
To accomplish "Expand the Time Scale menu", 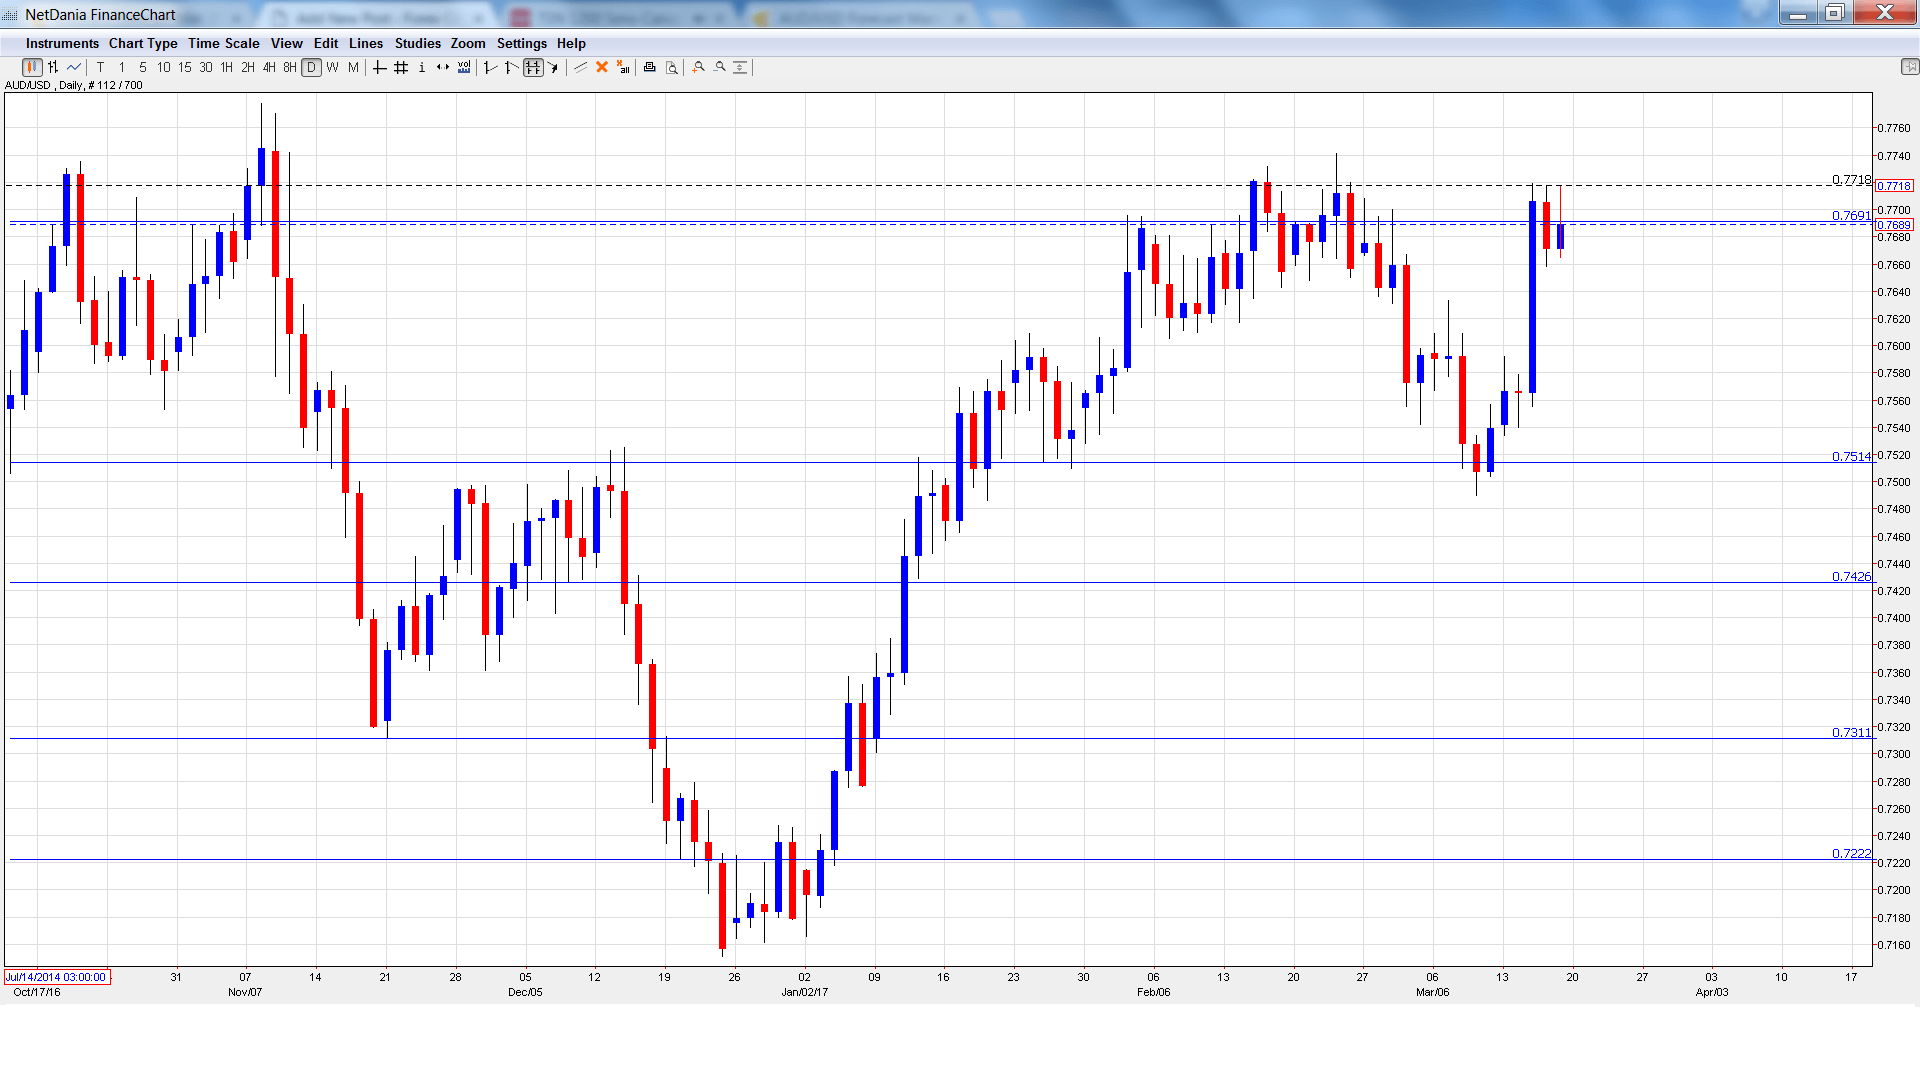I will pyautogui.click(x=223, y=43).
